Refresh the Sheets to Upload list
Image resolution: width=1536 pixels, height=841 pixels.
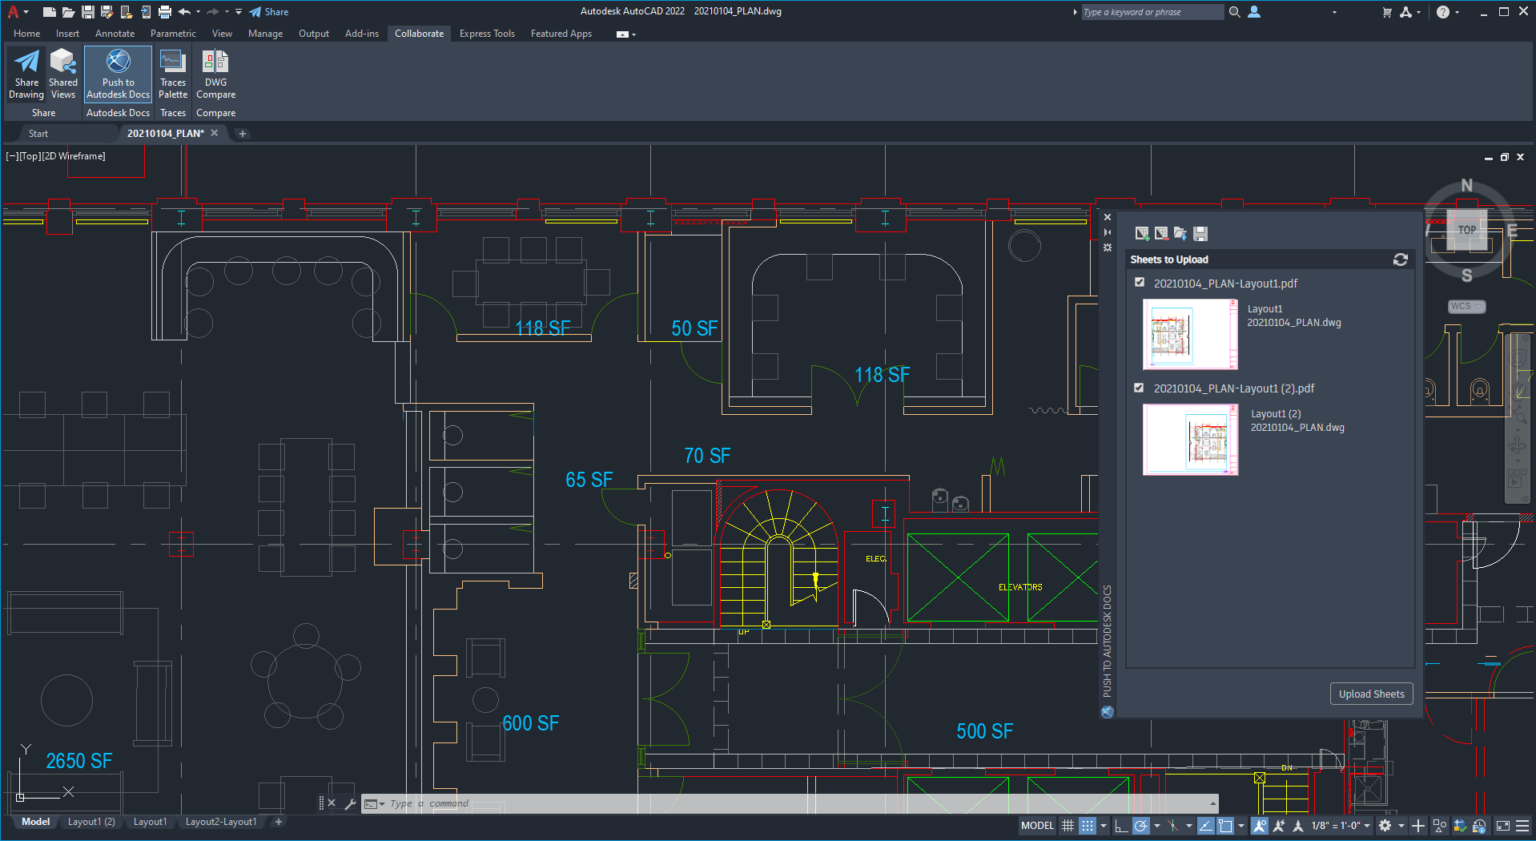coord(1400,260)
